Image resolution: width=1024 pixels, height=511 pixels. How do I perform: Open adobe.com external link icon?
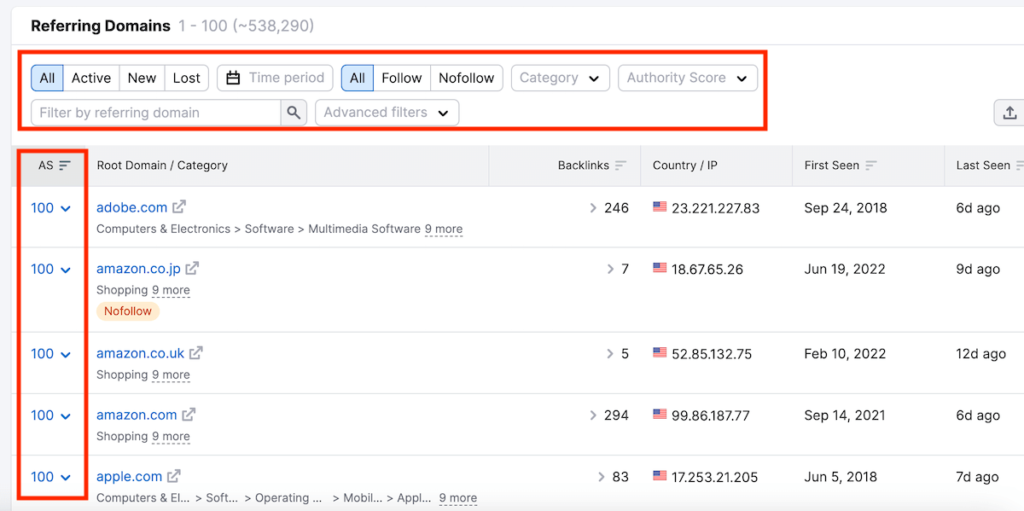point(179,207)
